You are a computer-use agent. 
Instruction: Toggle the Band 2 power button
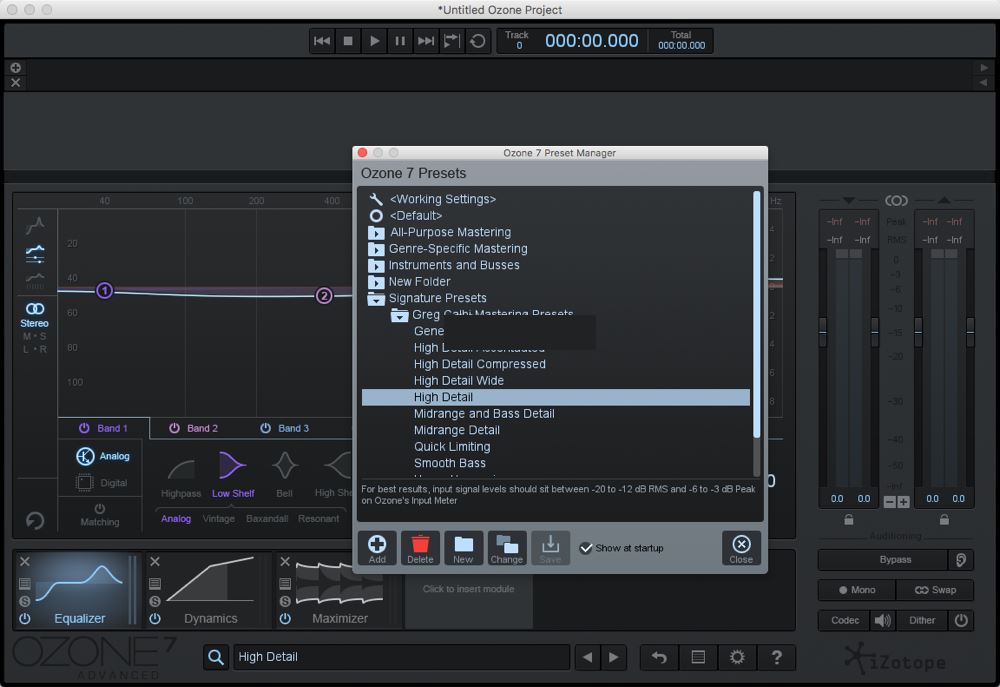tap(175, 427)
